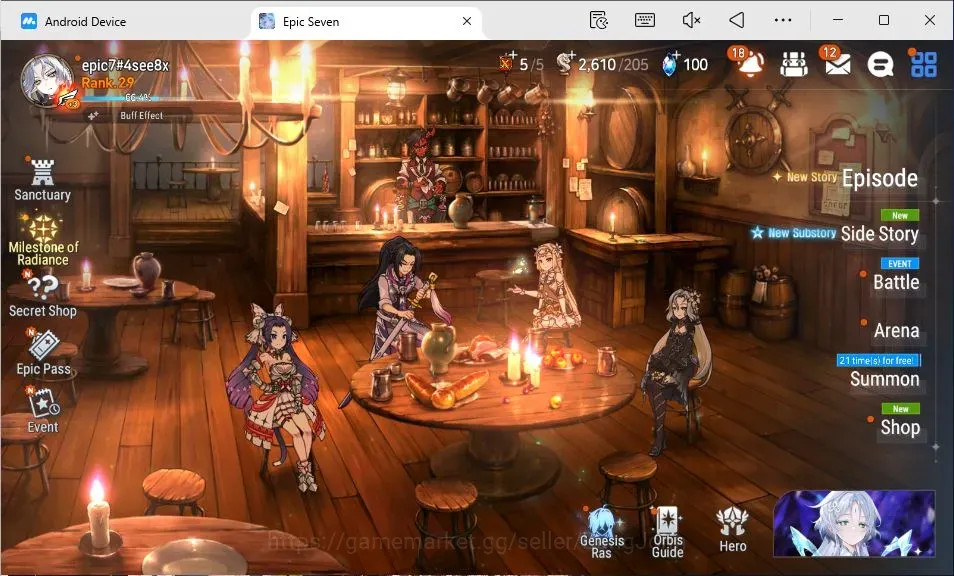
Task: Tap the purple-haired seated heroine
Action: [277, 395]
